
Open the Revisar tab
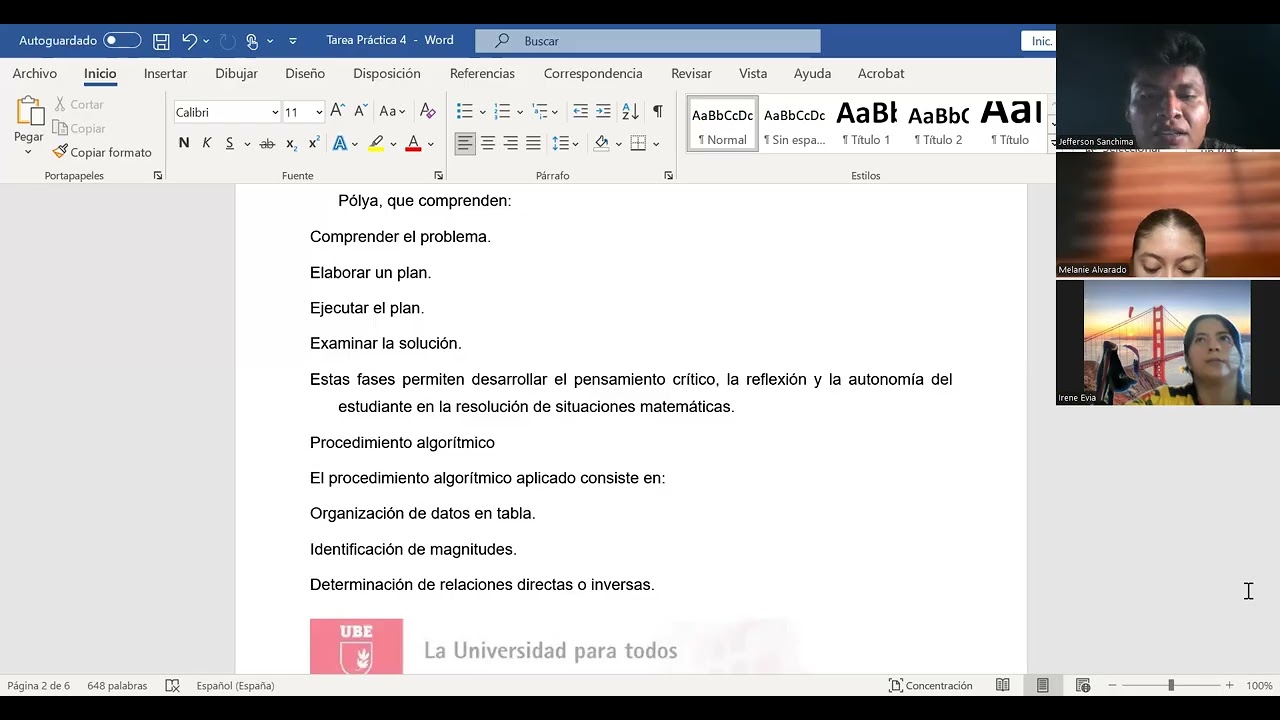point(691,73)
